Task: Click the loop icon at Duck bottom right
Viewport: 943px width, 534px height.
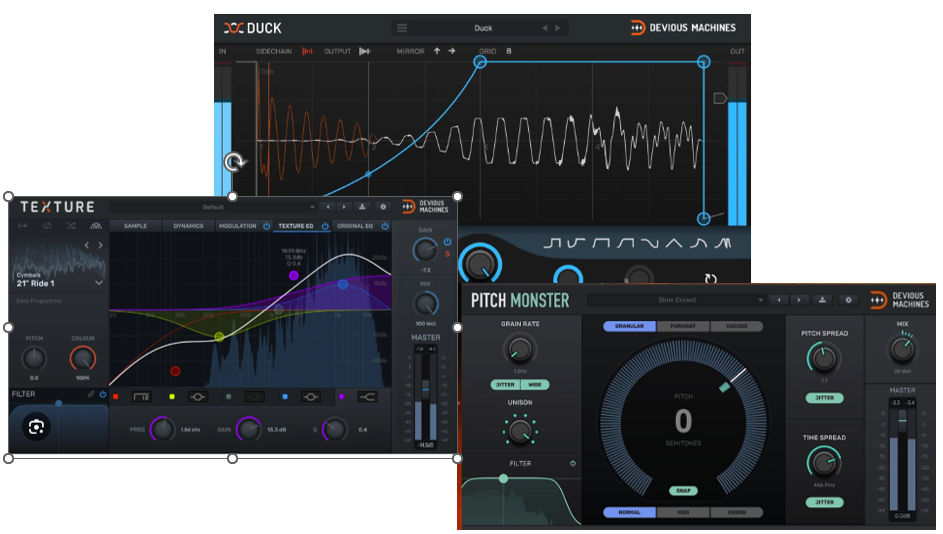Action: [x=710, y=278]
